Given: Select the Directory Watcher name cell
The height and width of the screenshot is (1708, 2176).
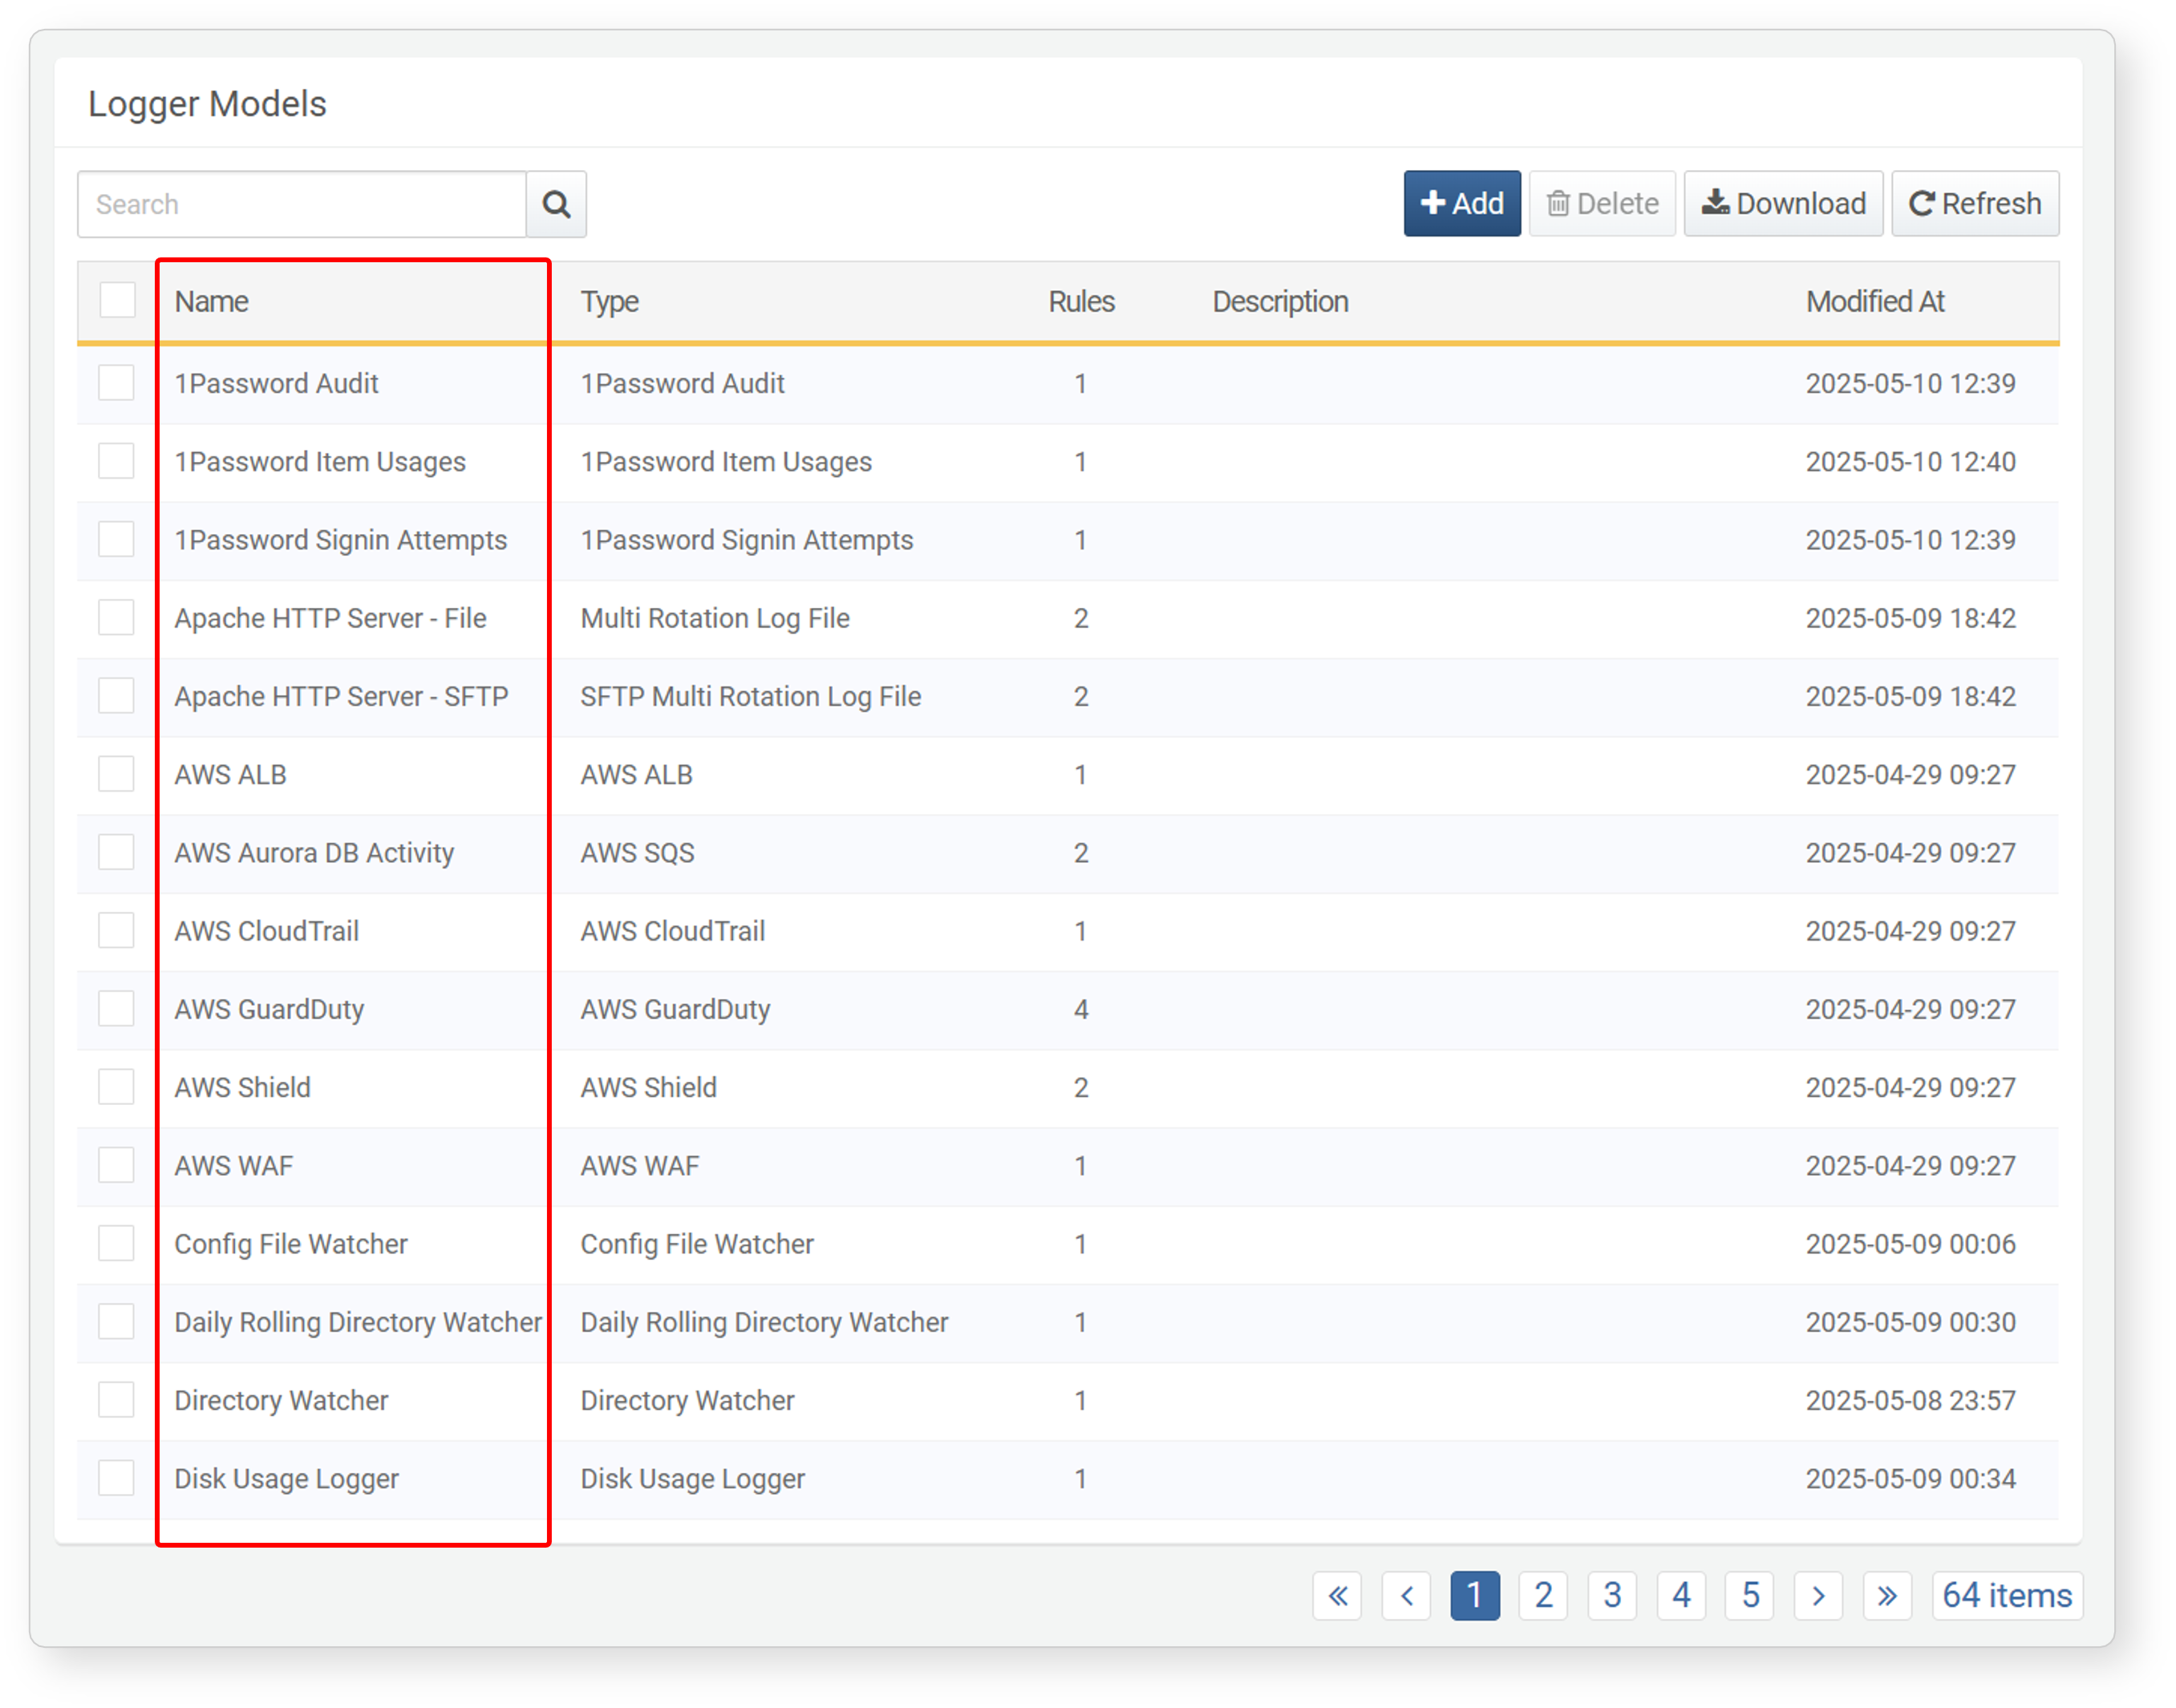Looking at the screenshot, I should coord(281,1400).
